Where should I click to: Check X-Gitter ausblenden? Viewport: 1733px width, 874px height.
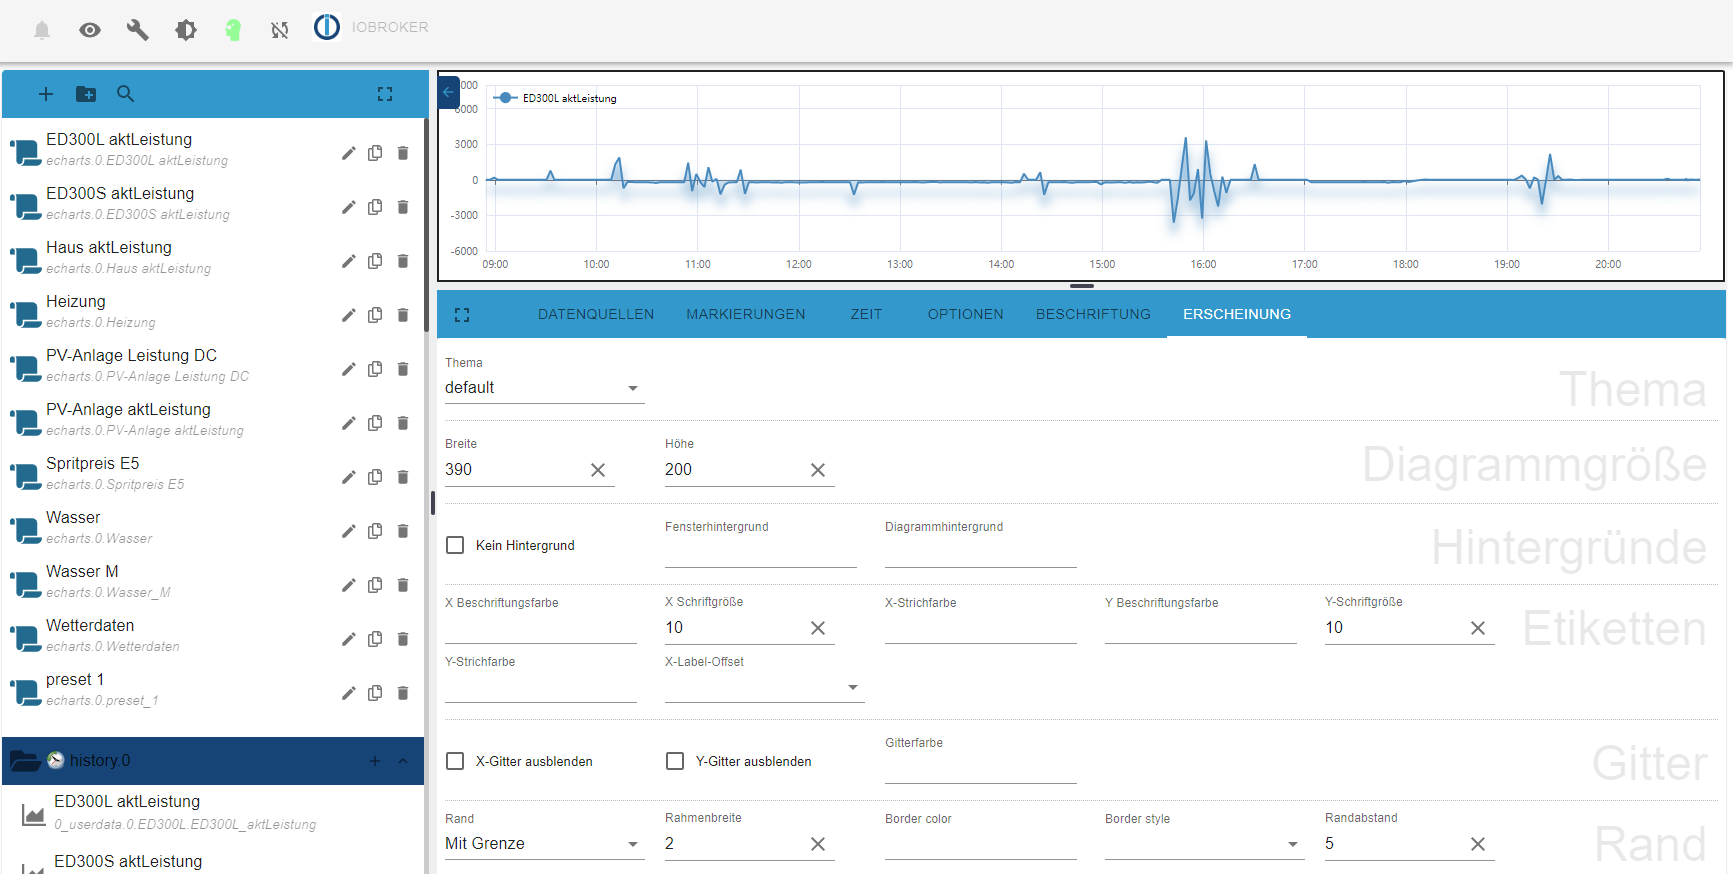[455, 761]
